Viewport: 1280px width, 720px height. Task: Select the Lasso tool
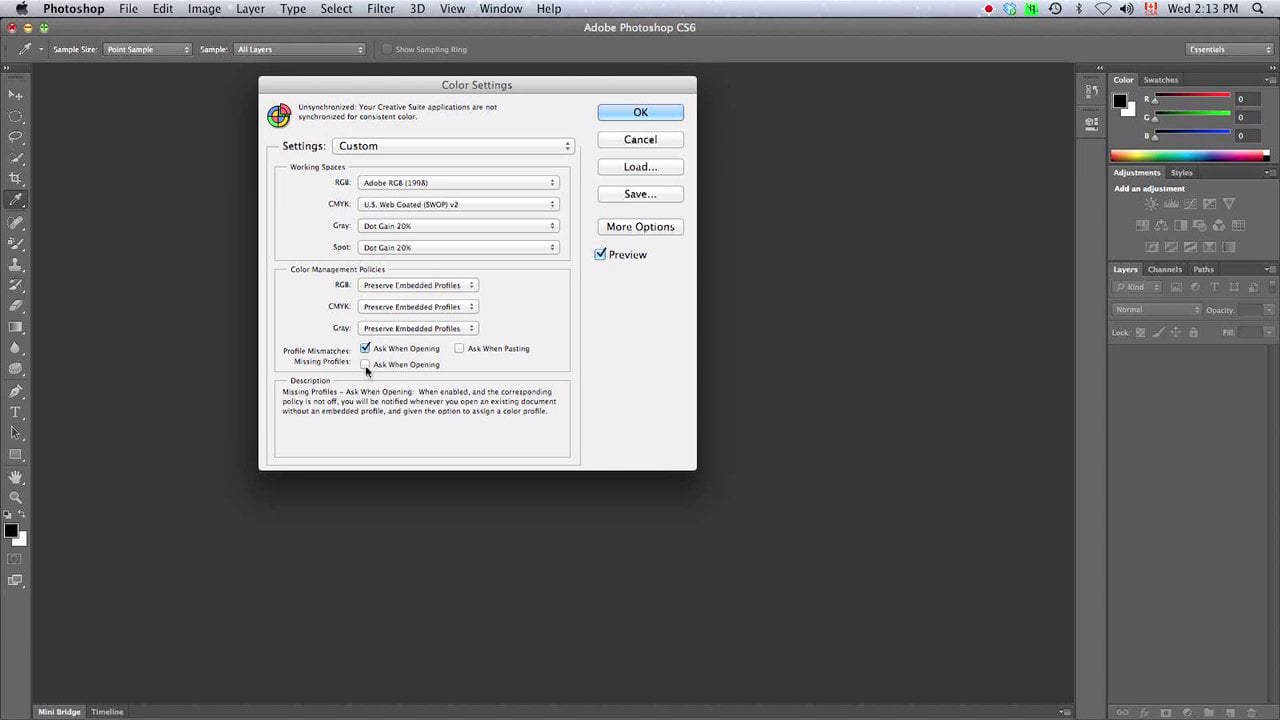pos(15,137)
